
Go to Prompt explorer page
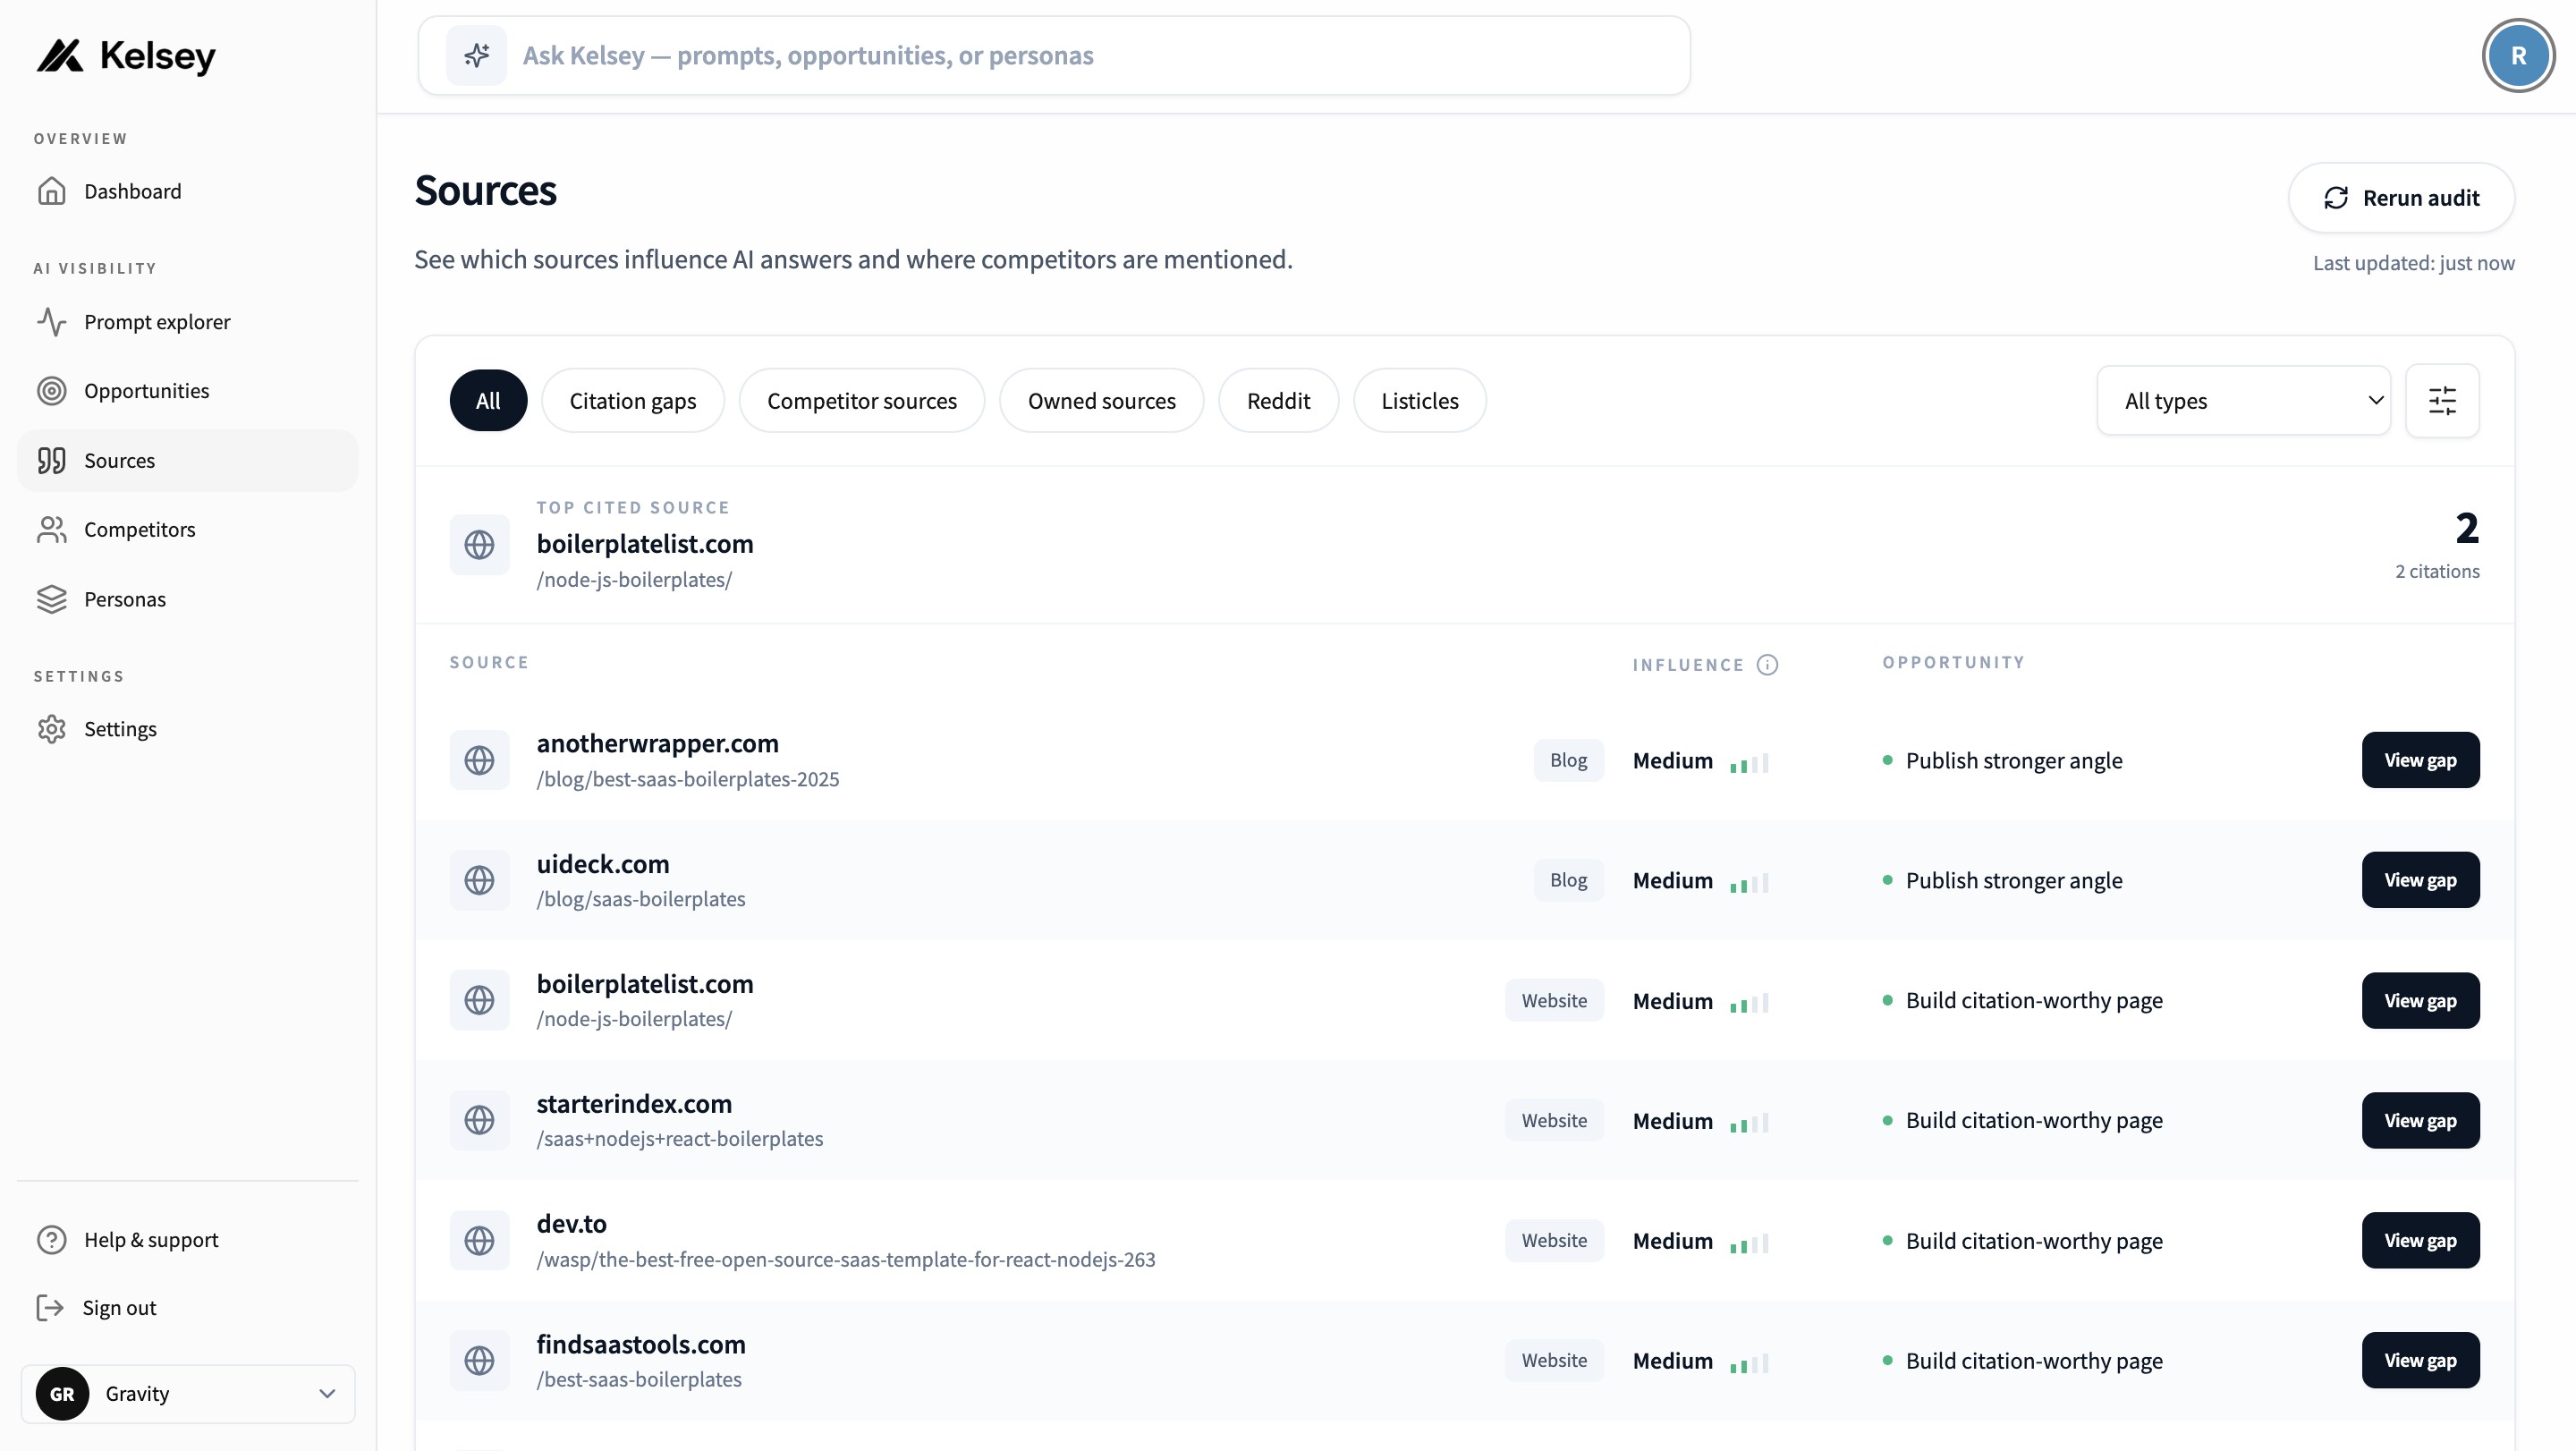[188, 322]
